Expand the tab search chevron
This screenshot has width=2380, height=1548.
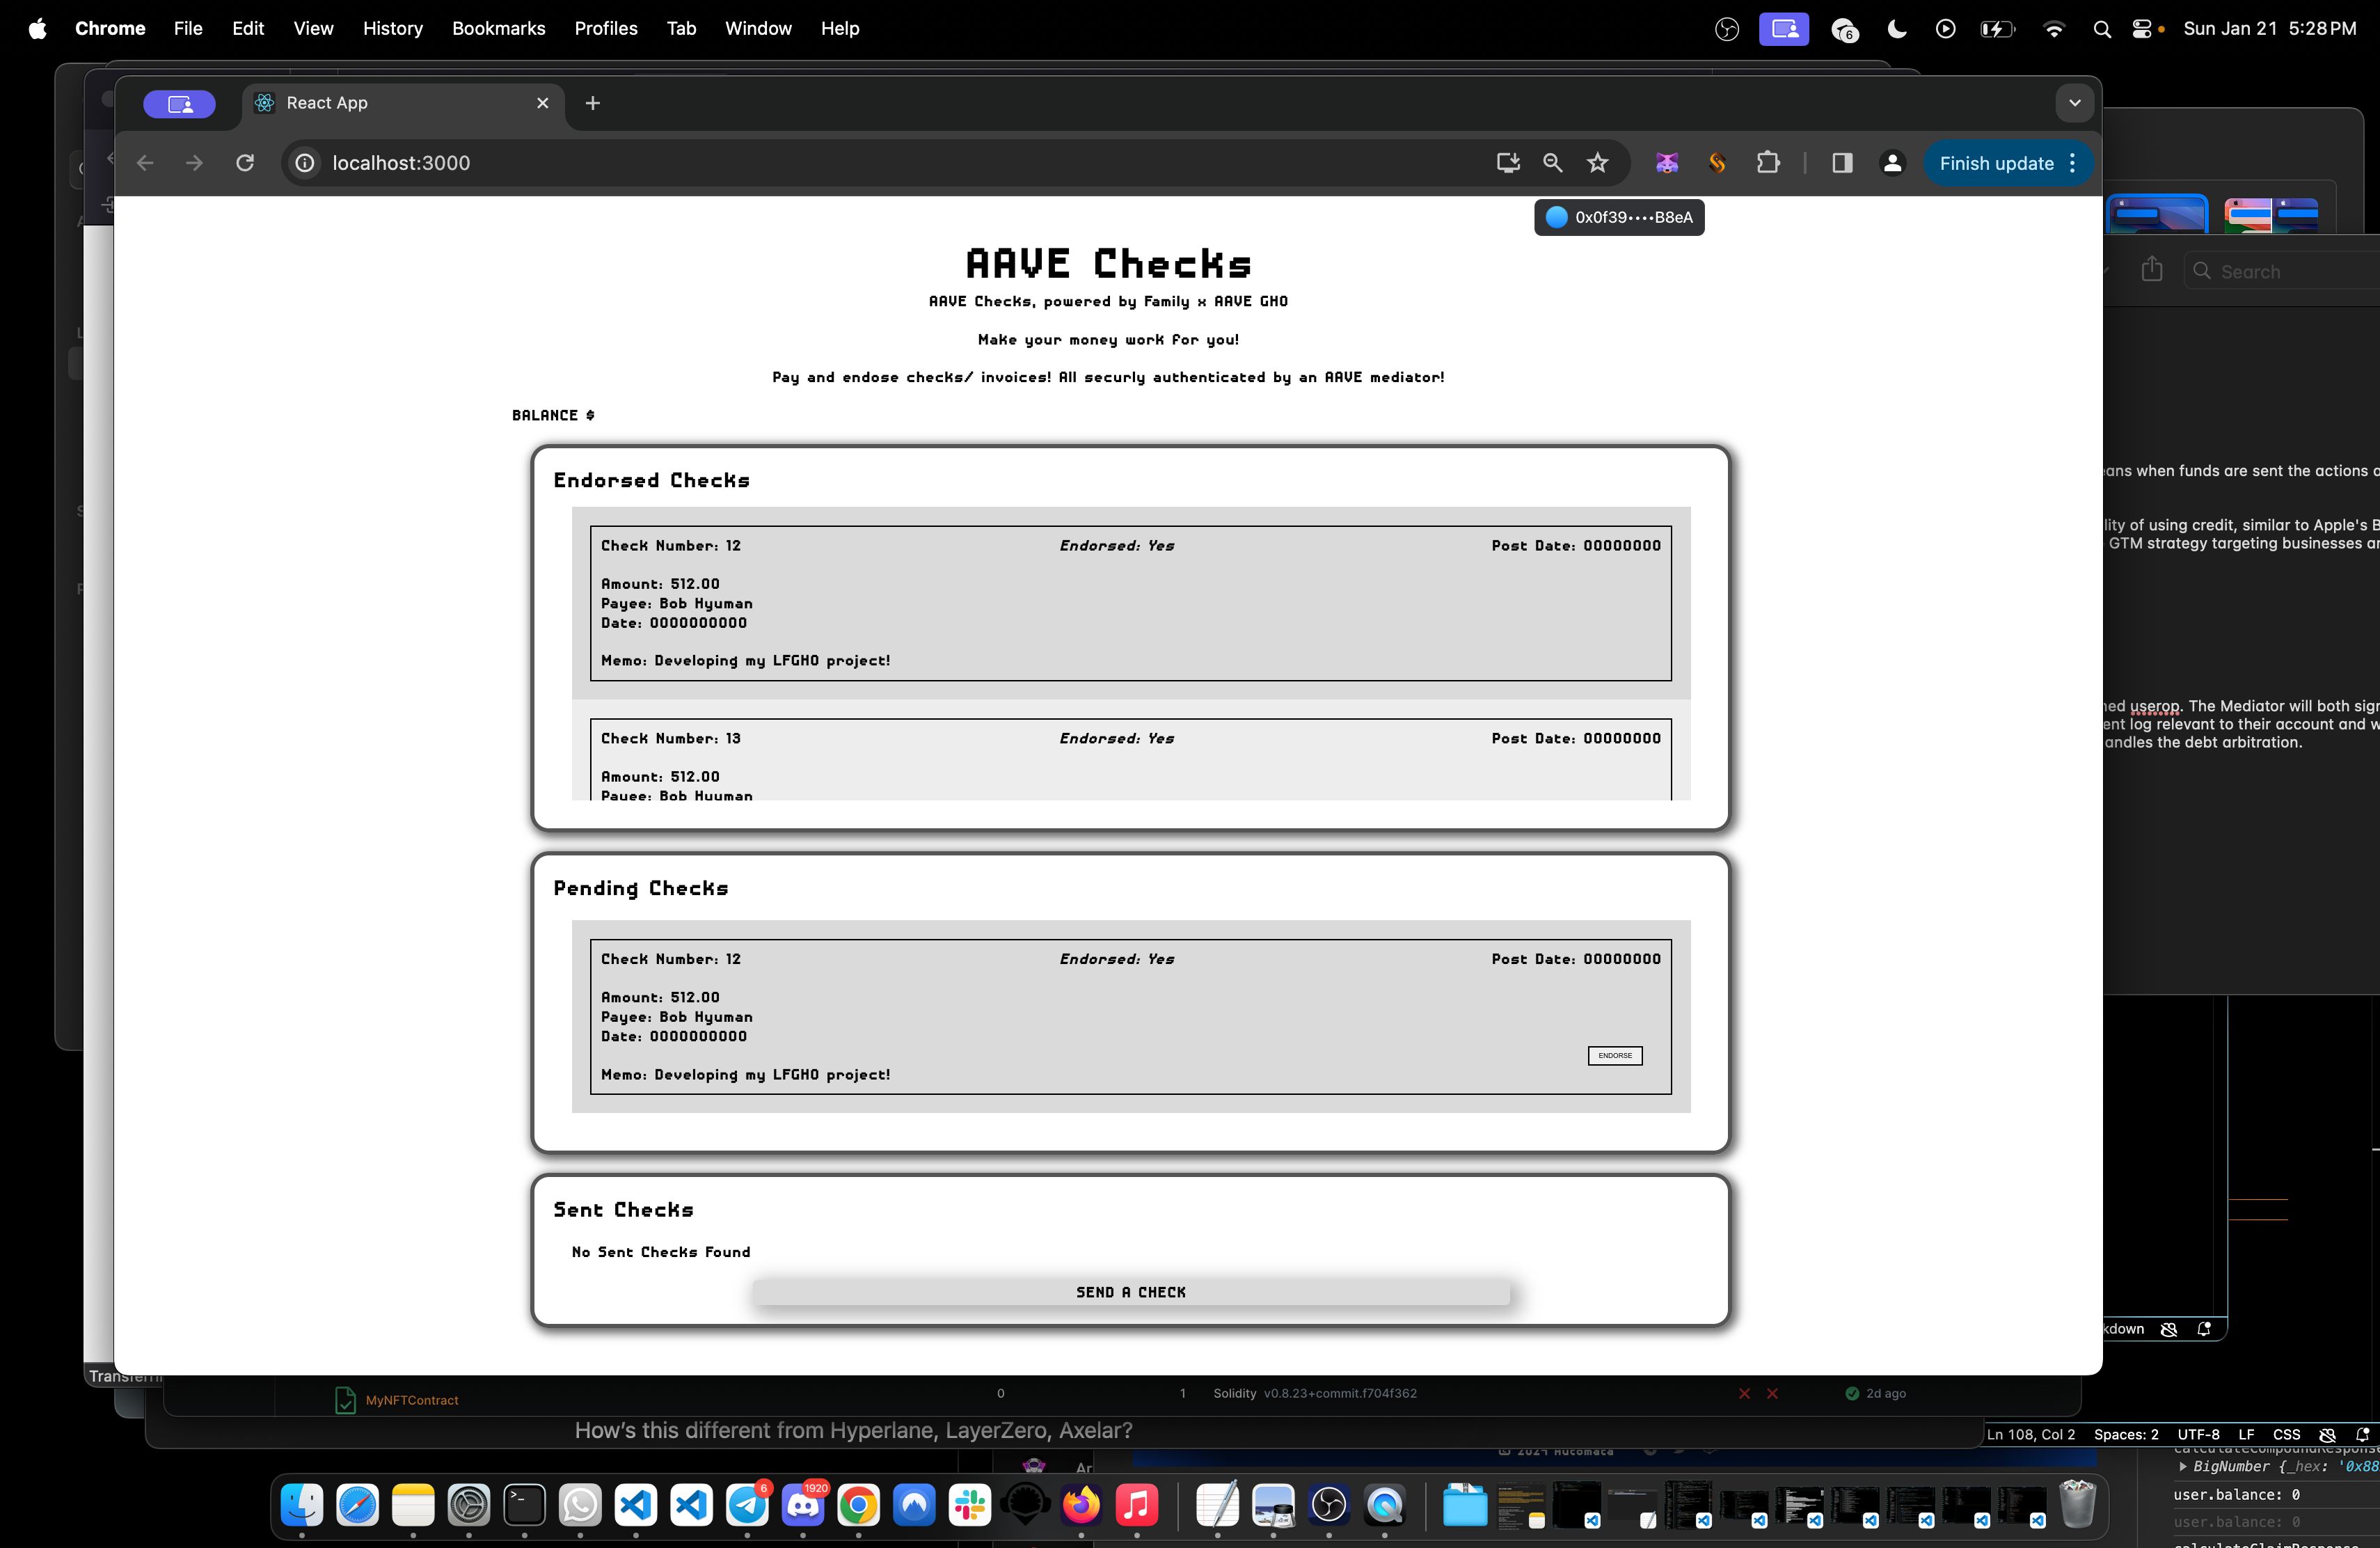[2075, 103]
